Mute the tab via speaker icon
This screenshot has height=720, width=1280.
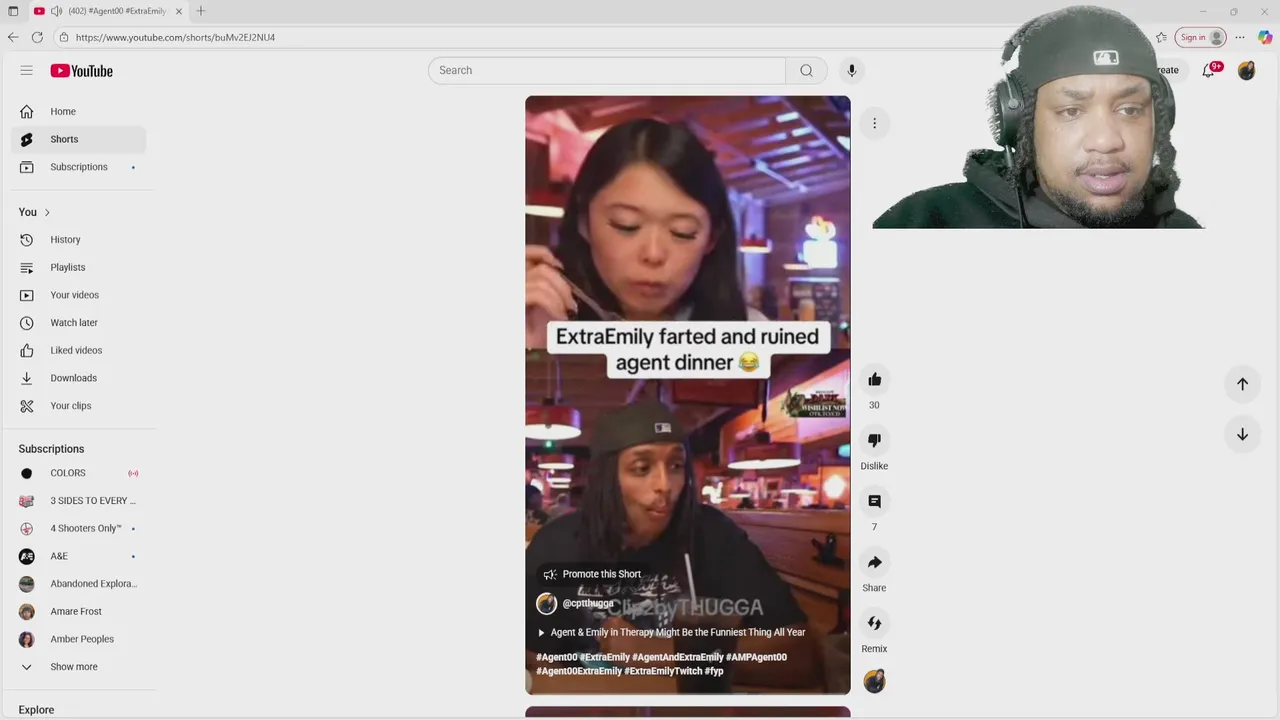[56, 11]
